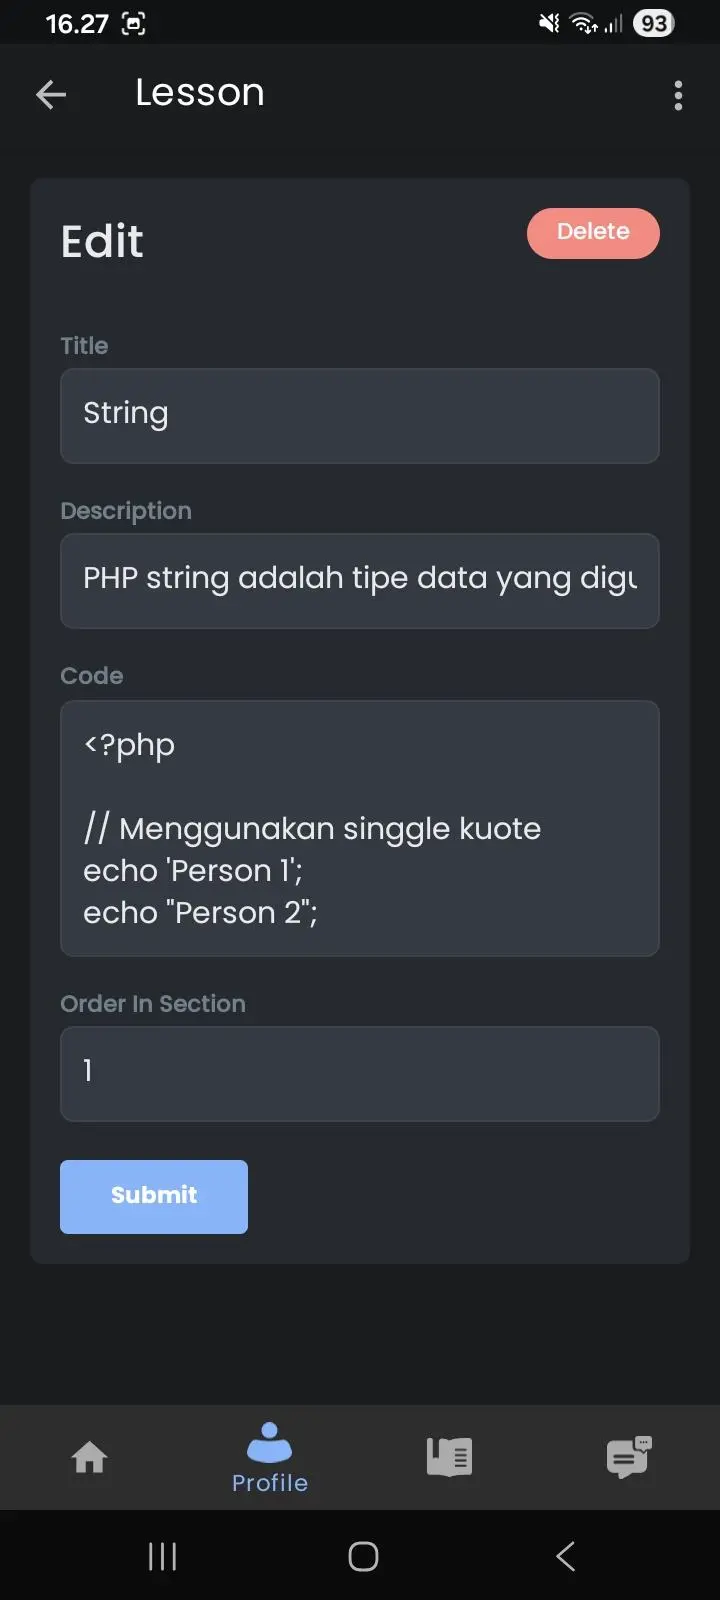Tap the battery indicator showing 93
The width and height of the screenshot is (720, 1600).
pyautogui.click(x=654, y=23)
